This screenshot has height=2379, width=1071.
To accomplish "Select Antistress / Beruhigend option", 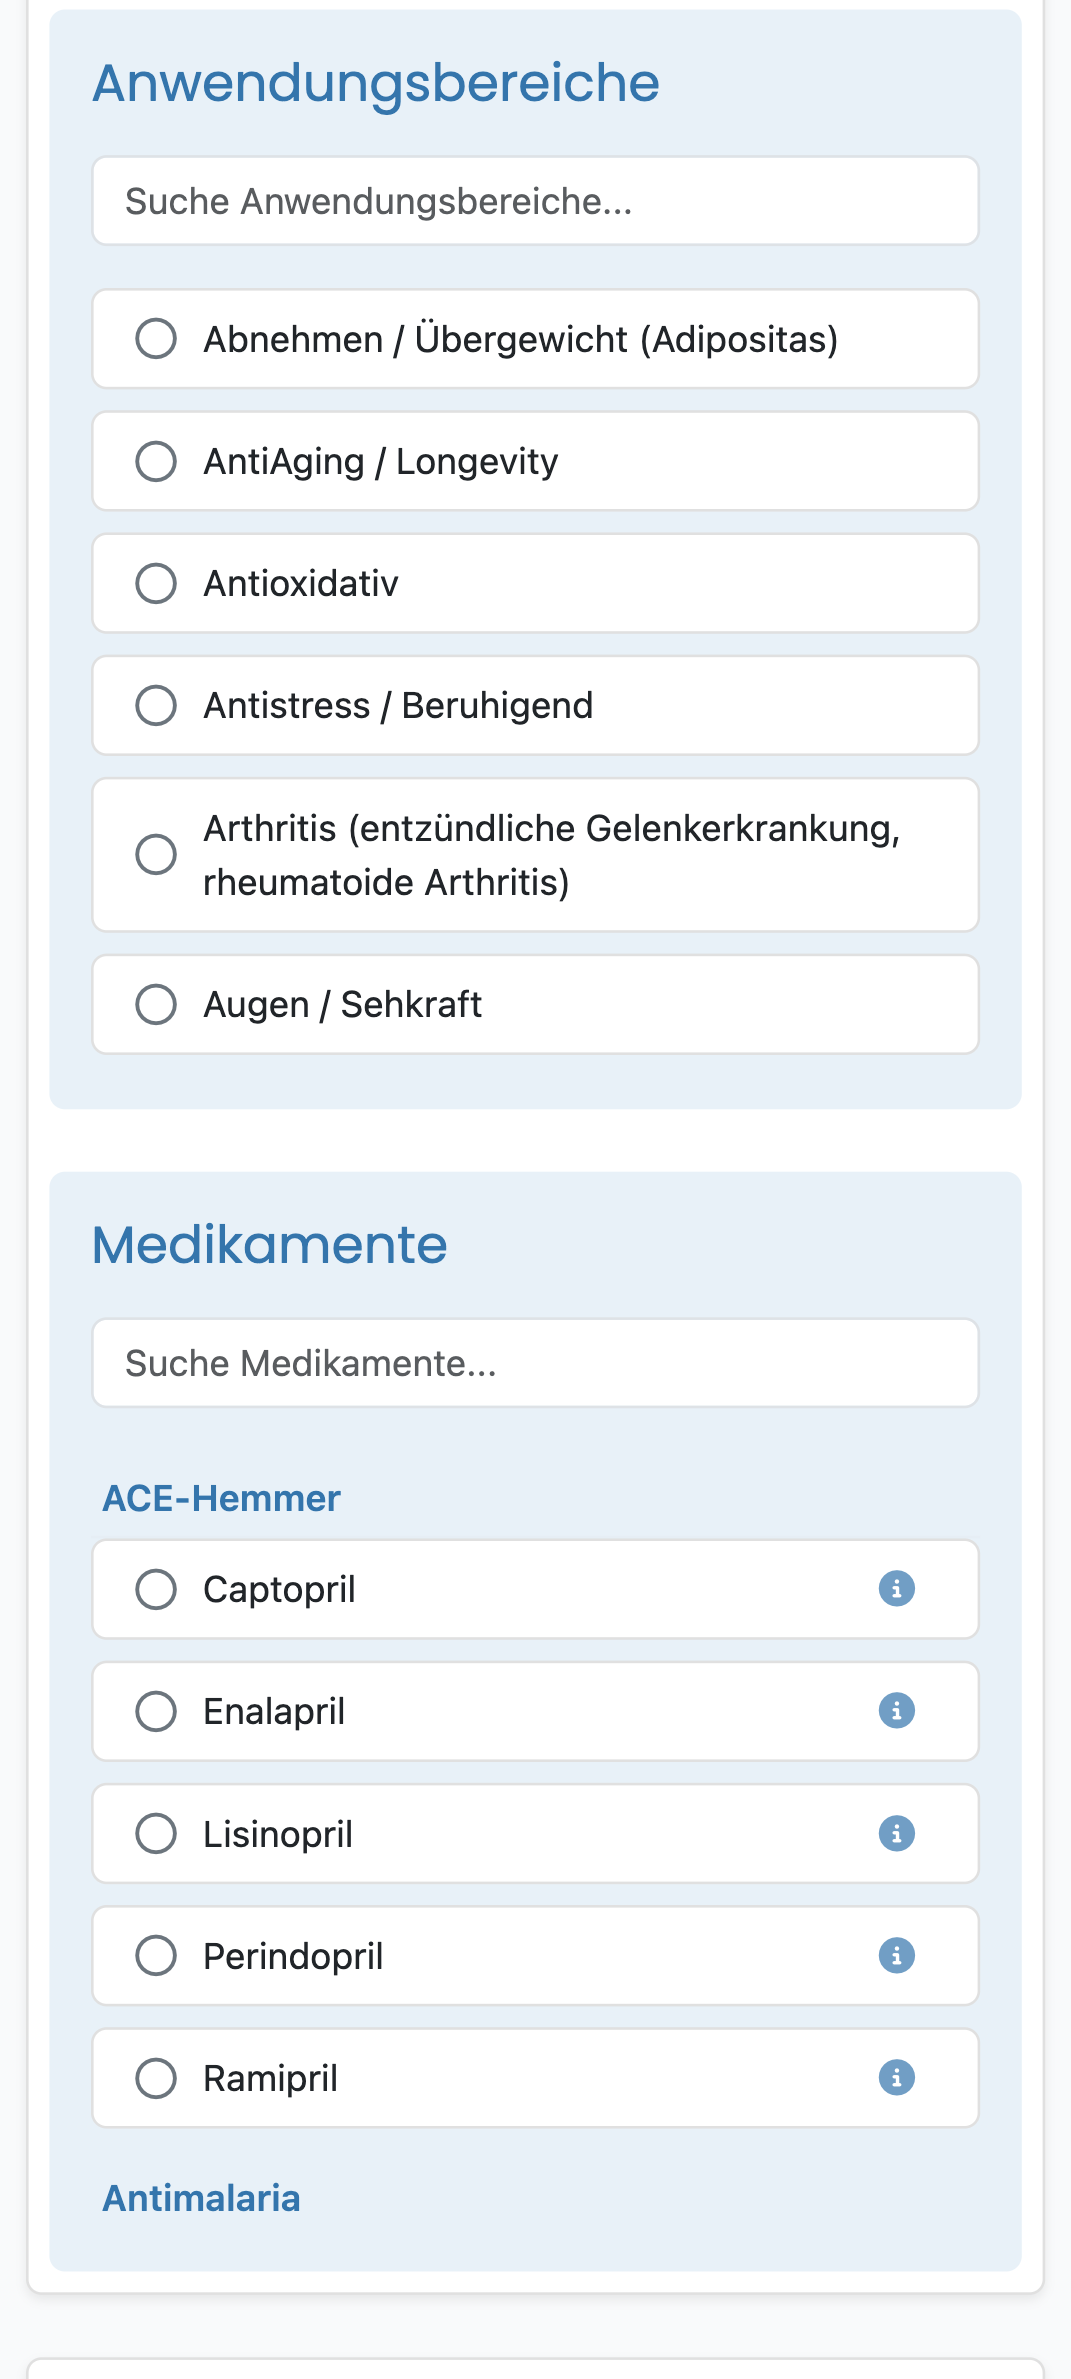I will (x=156, y=705).
